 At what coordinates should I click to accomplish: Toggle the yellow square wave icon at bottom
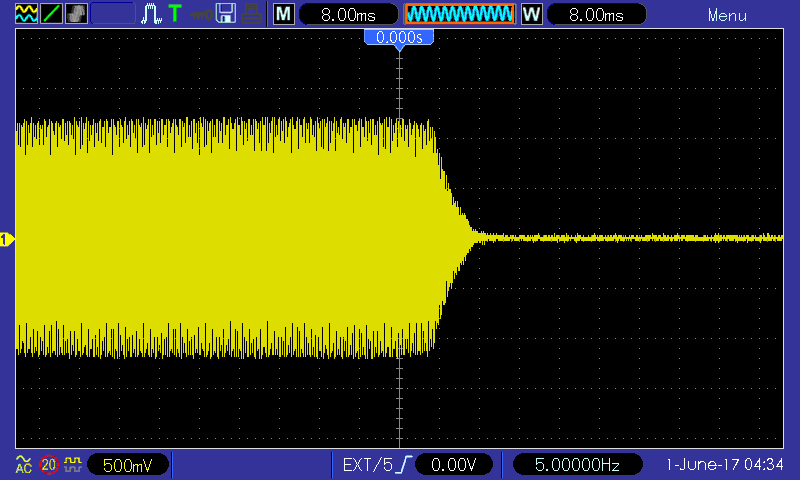point(73,464)
